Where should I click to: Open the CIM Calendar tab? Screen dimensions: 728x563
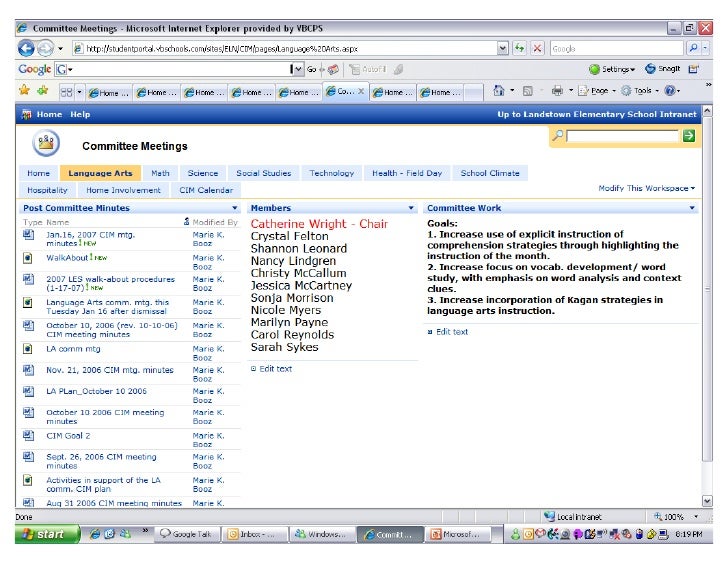(x=206, y=190)
